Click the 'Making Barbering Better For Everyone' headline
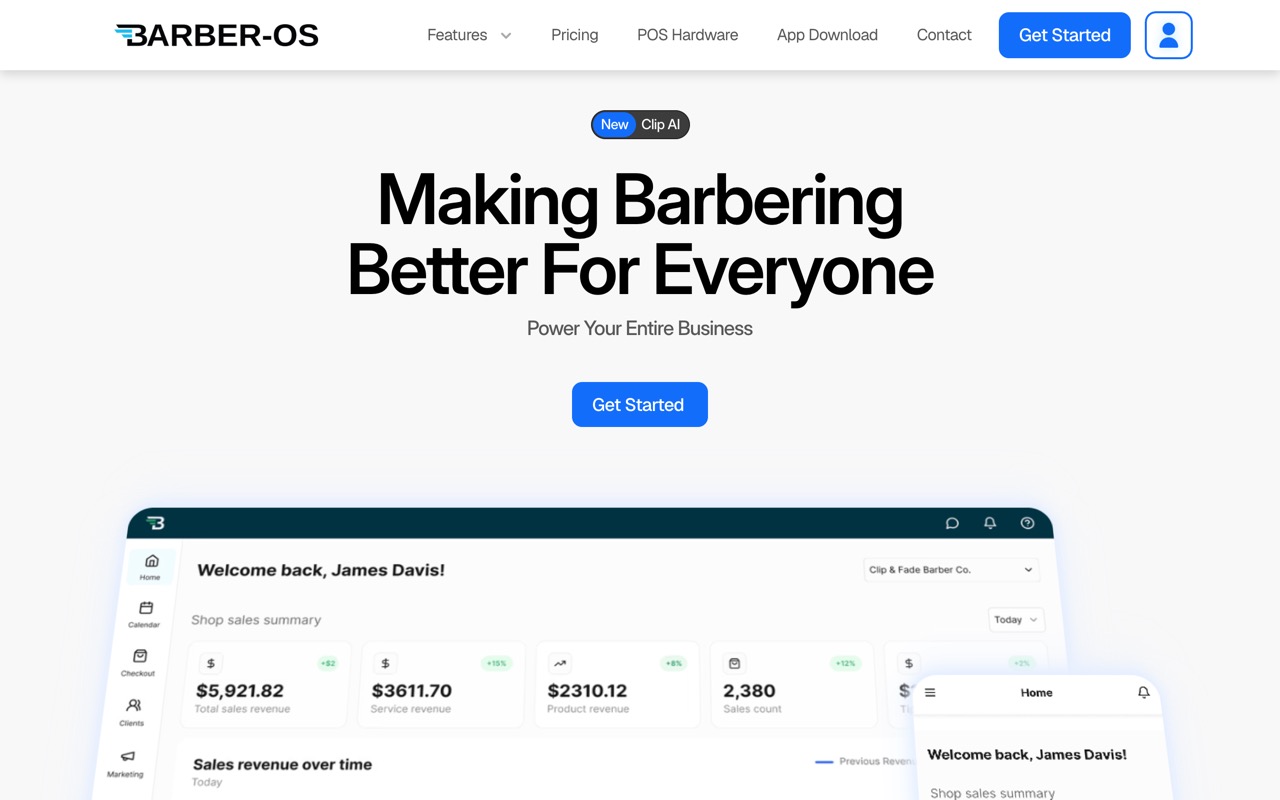Viewport: 1280px width, 800px height. tap(640, 234)
